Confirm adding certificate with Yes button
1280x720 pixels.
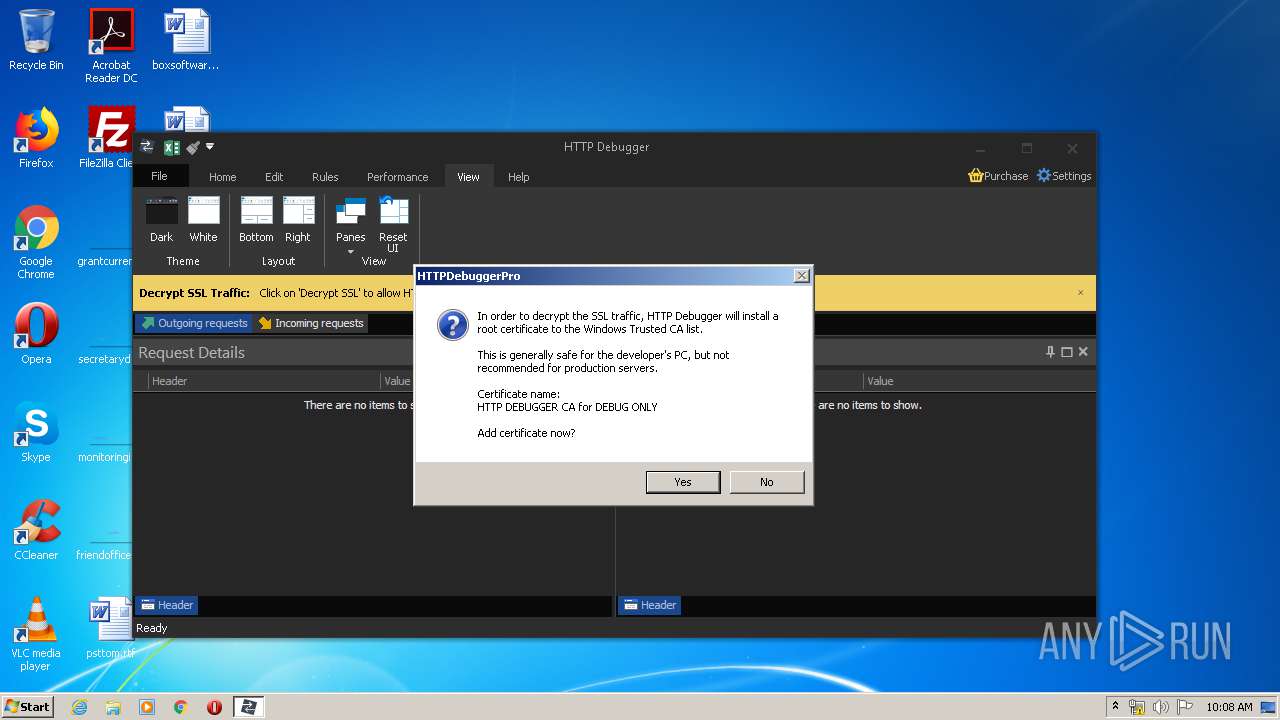tap(683, 482)
